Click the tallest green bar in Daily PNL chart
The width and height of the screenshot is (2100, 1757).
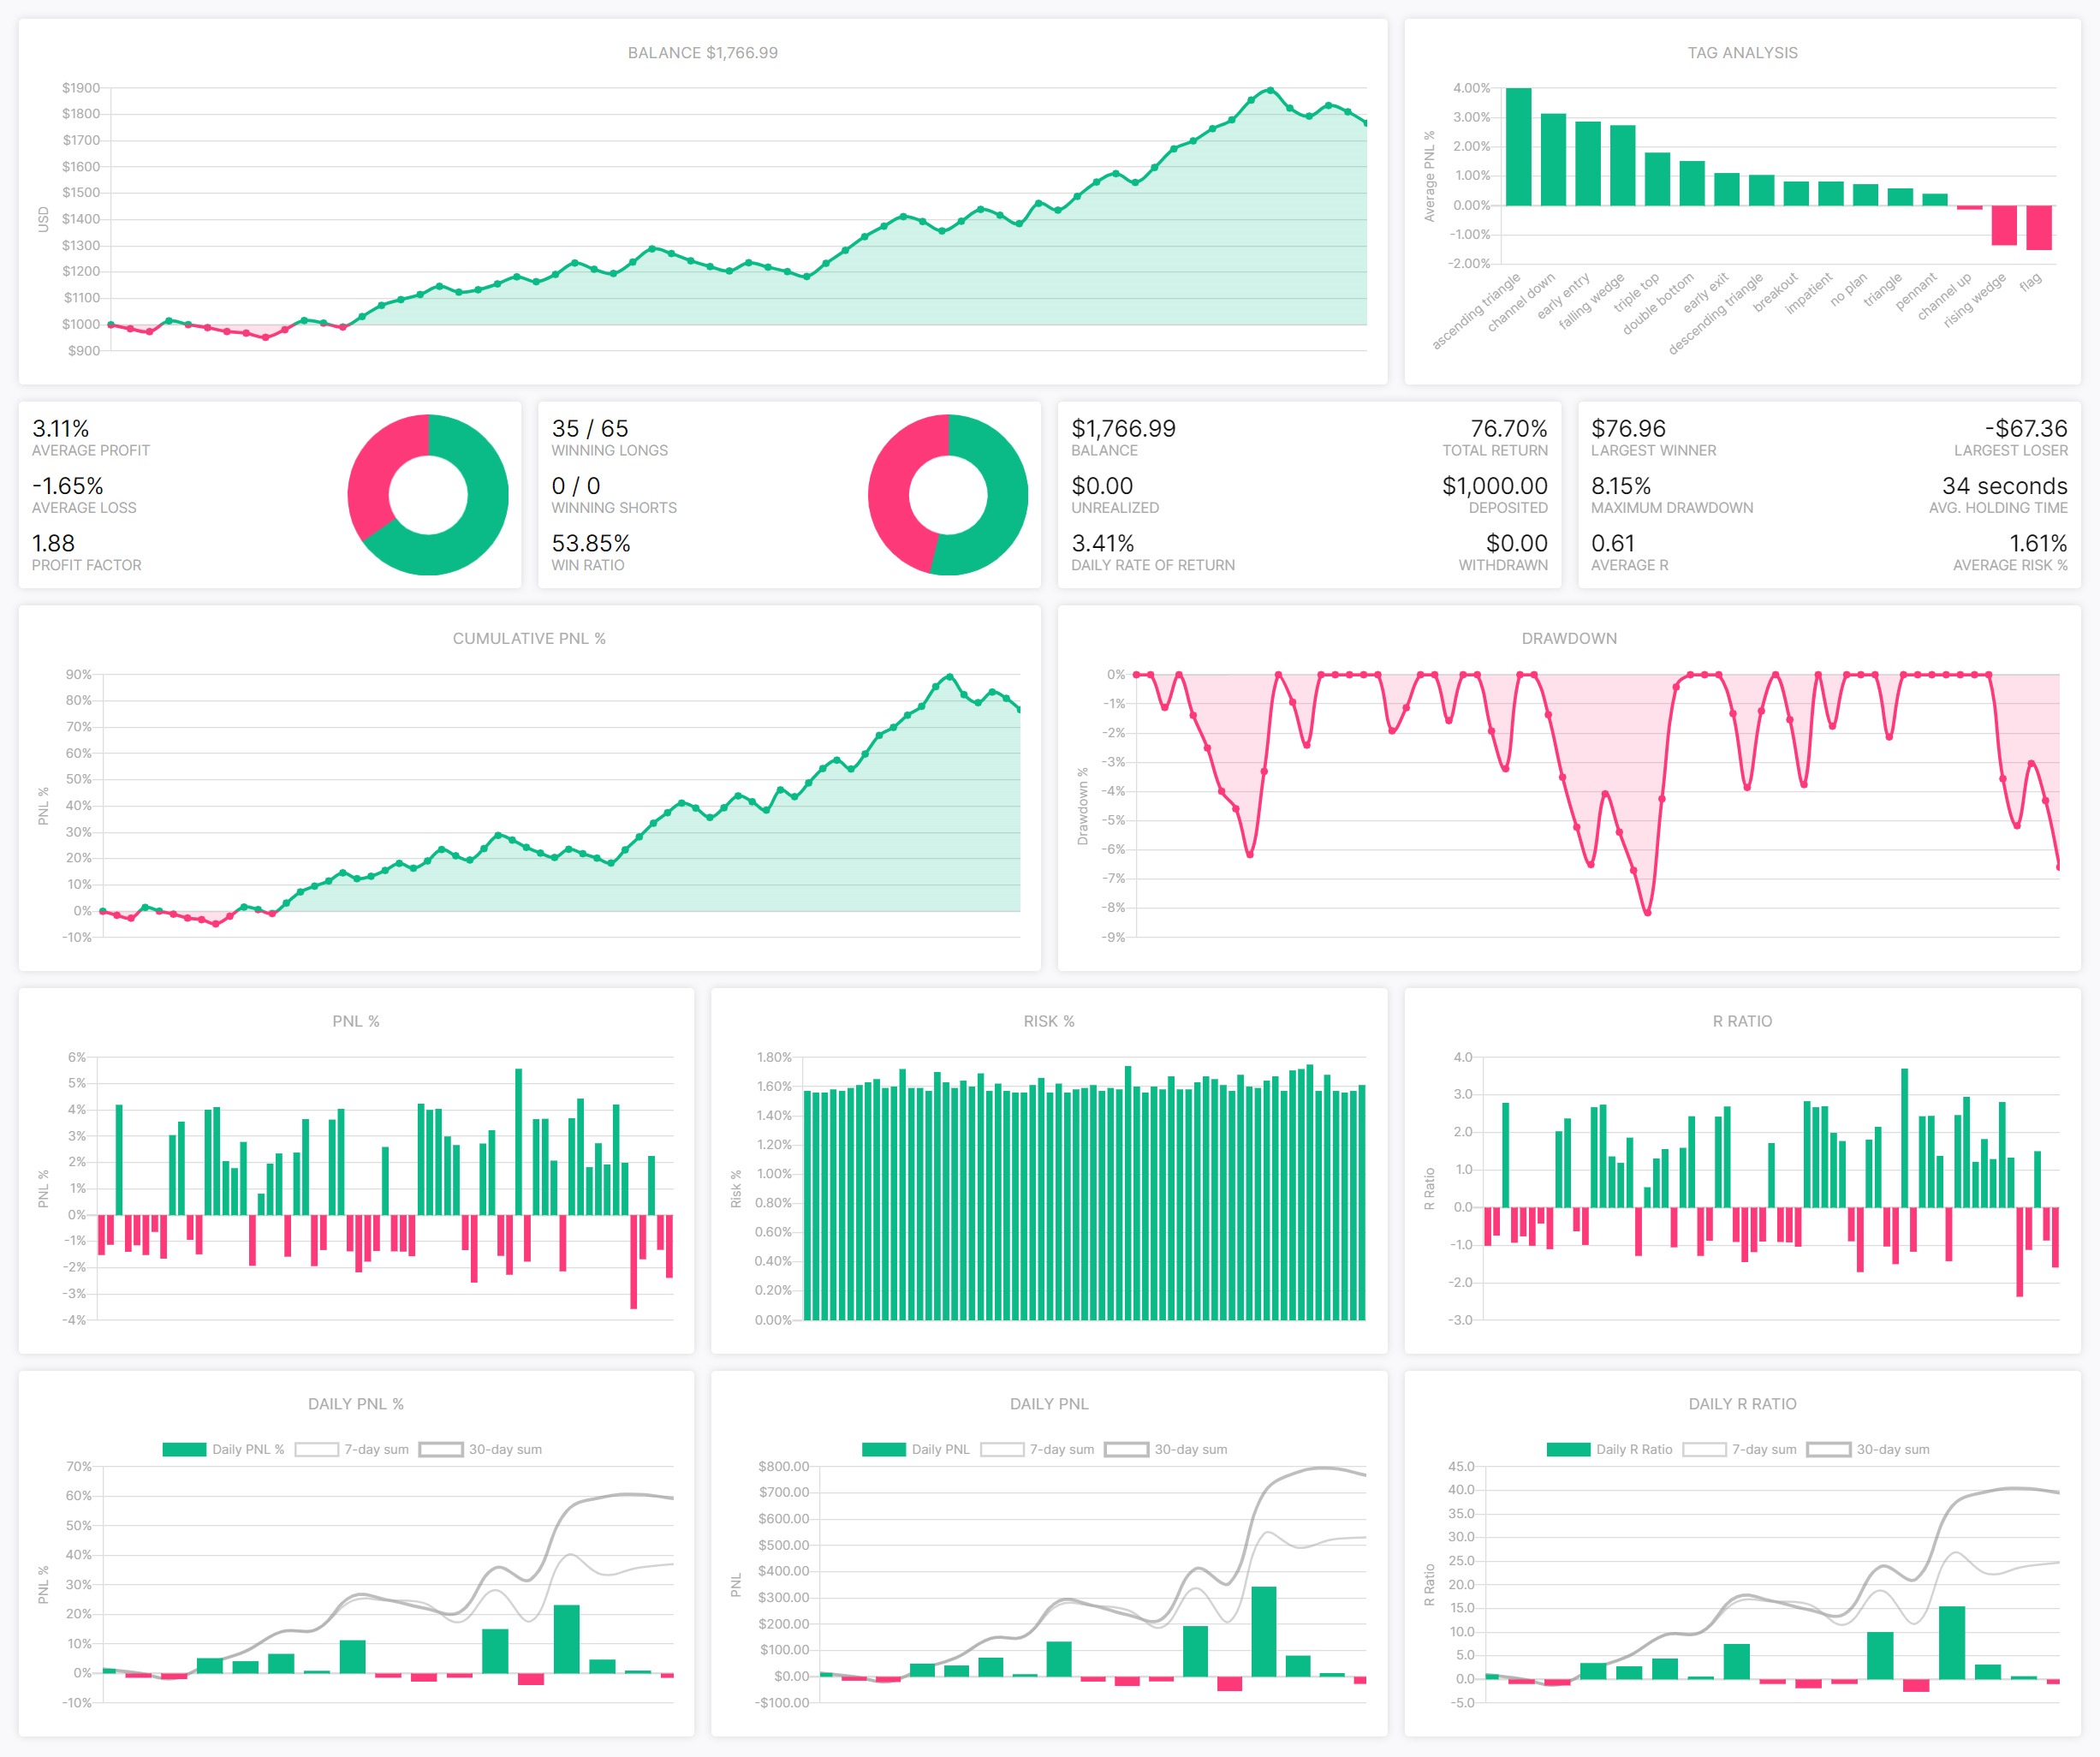pyautogui.click(x=1263, y=1631)
